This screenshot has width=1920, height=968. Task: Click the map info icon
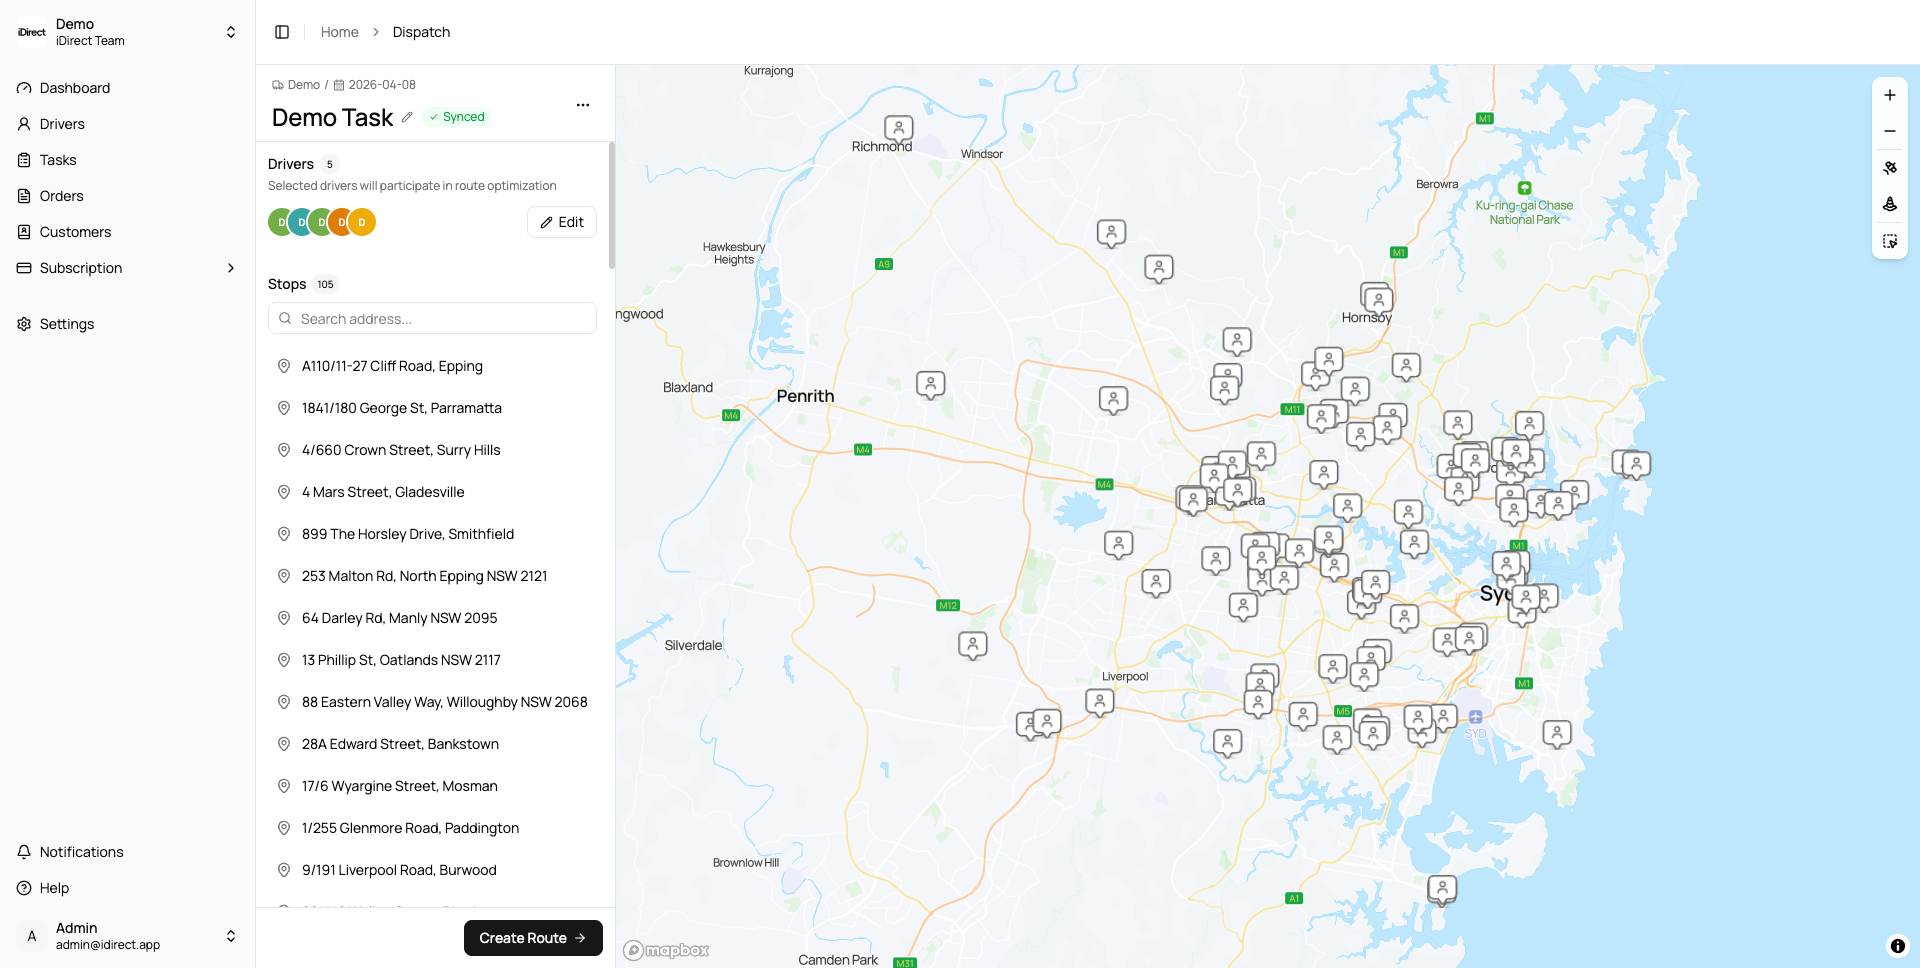(1897, 945)
